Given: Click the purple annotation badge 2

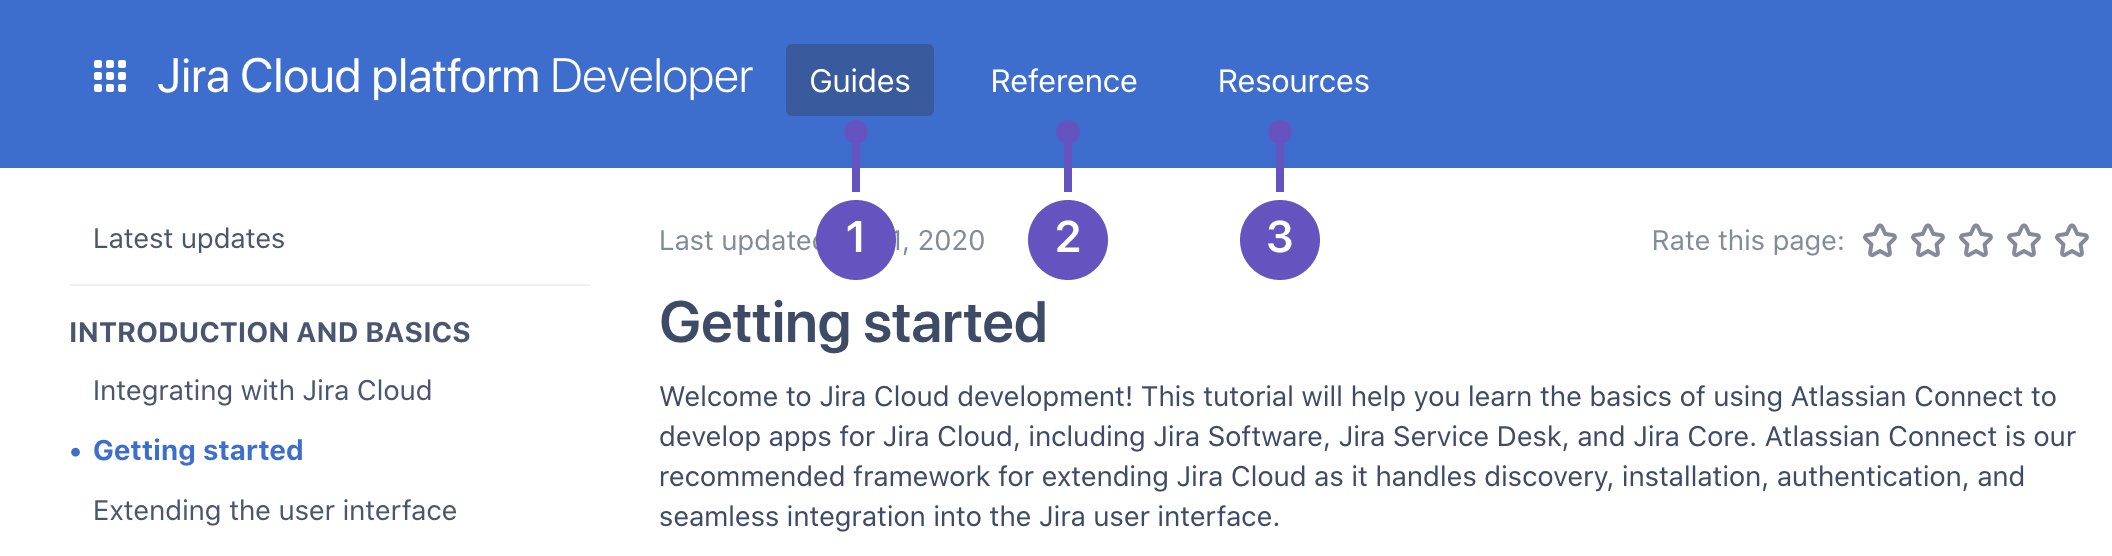Looking at the screenshot, I should tap(1068, 240).
